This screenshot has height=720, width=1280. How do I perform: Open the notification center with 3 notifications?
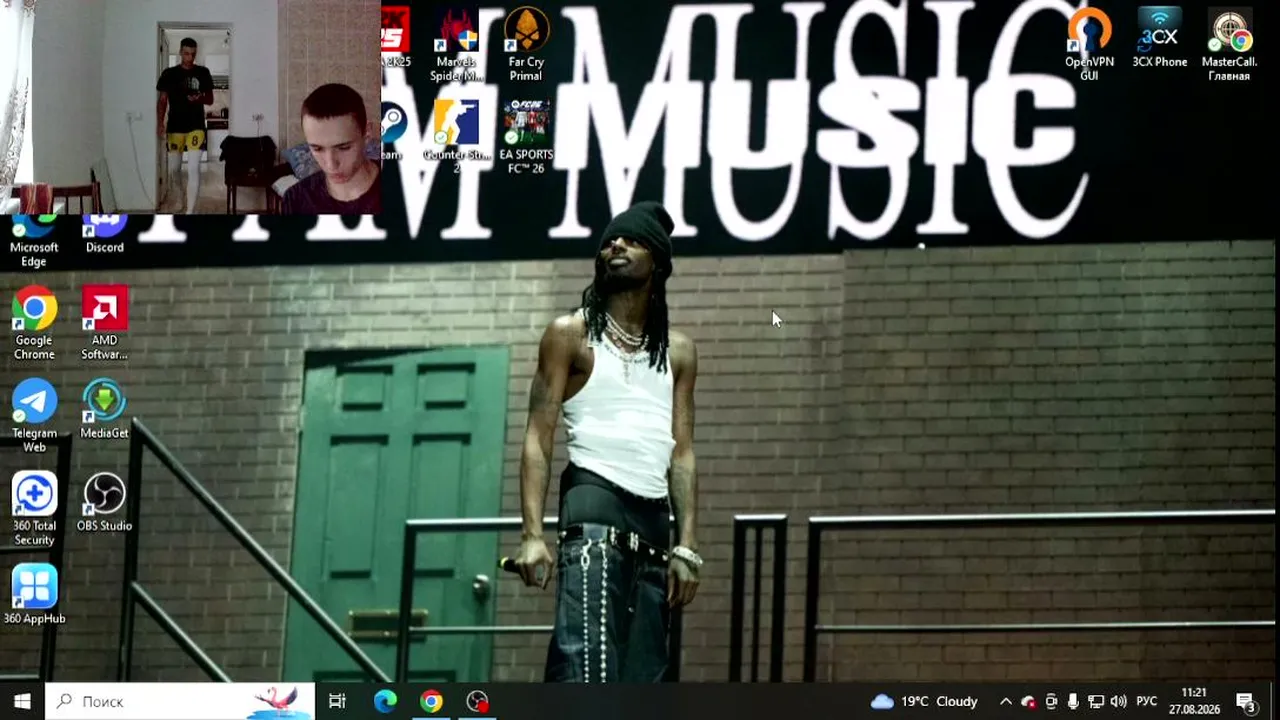click(x=1246, y=701)
